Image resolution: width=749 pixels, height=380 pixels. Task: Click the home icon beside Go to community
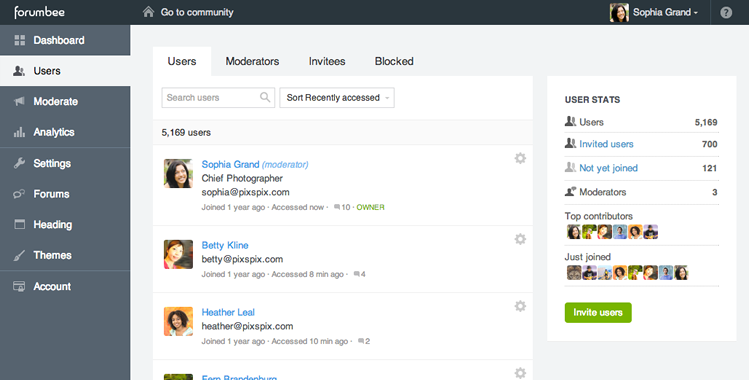pyautogui.click(x=149, y=12)
